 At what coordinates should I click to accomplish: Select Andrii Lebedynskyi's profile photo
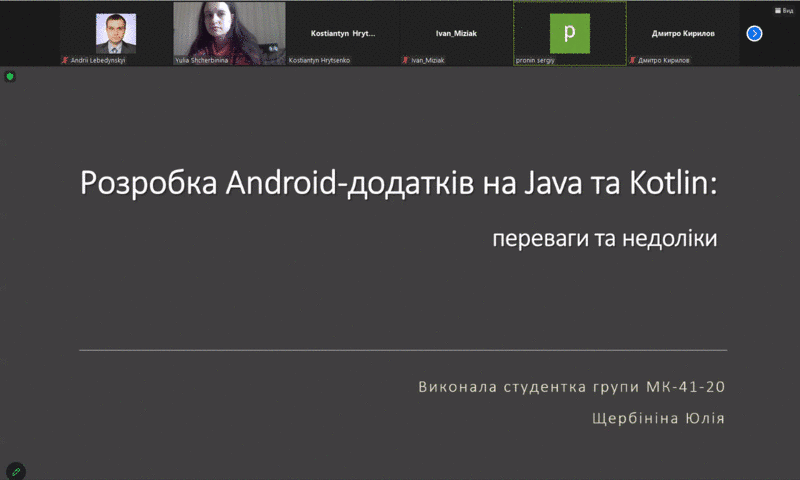(115, 33)
